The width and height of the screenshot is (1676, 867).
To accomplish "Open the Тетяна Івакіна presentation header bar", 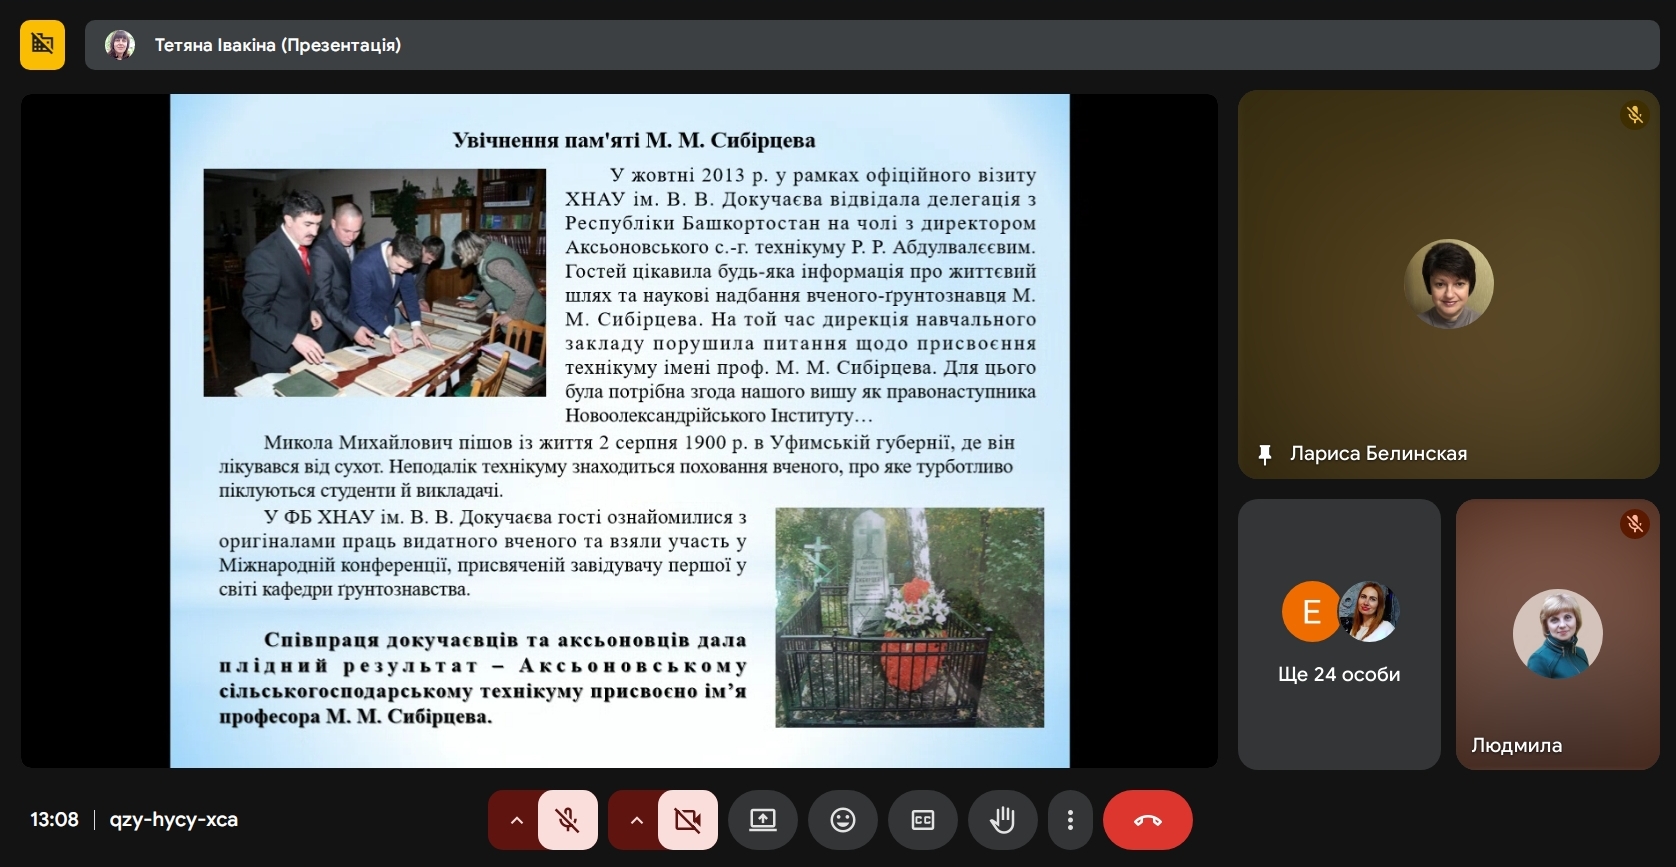I will 870,45.
